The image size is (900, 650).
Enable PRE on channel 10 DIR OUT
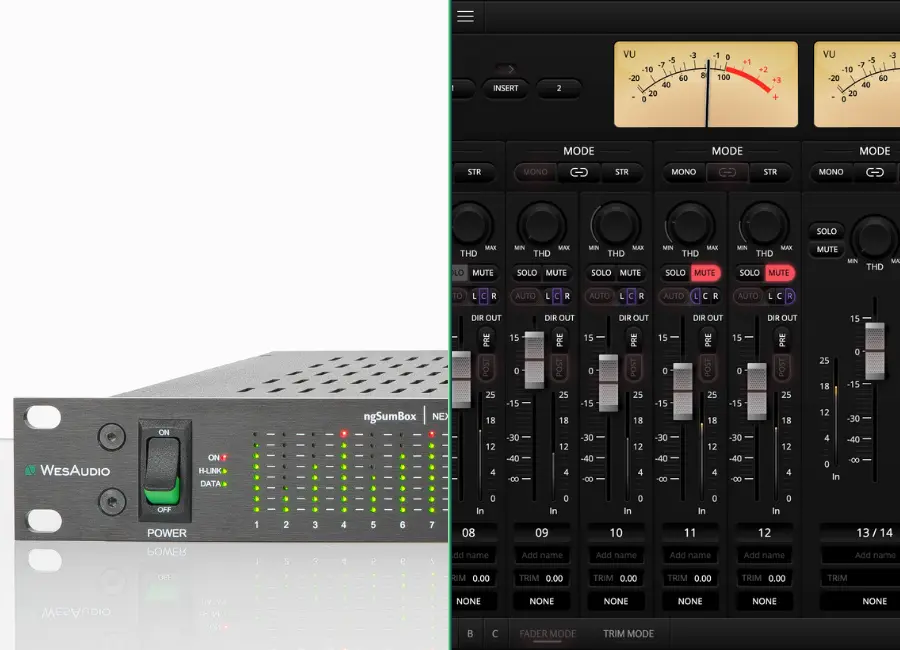[x=634, y=337]
